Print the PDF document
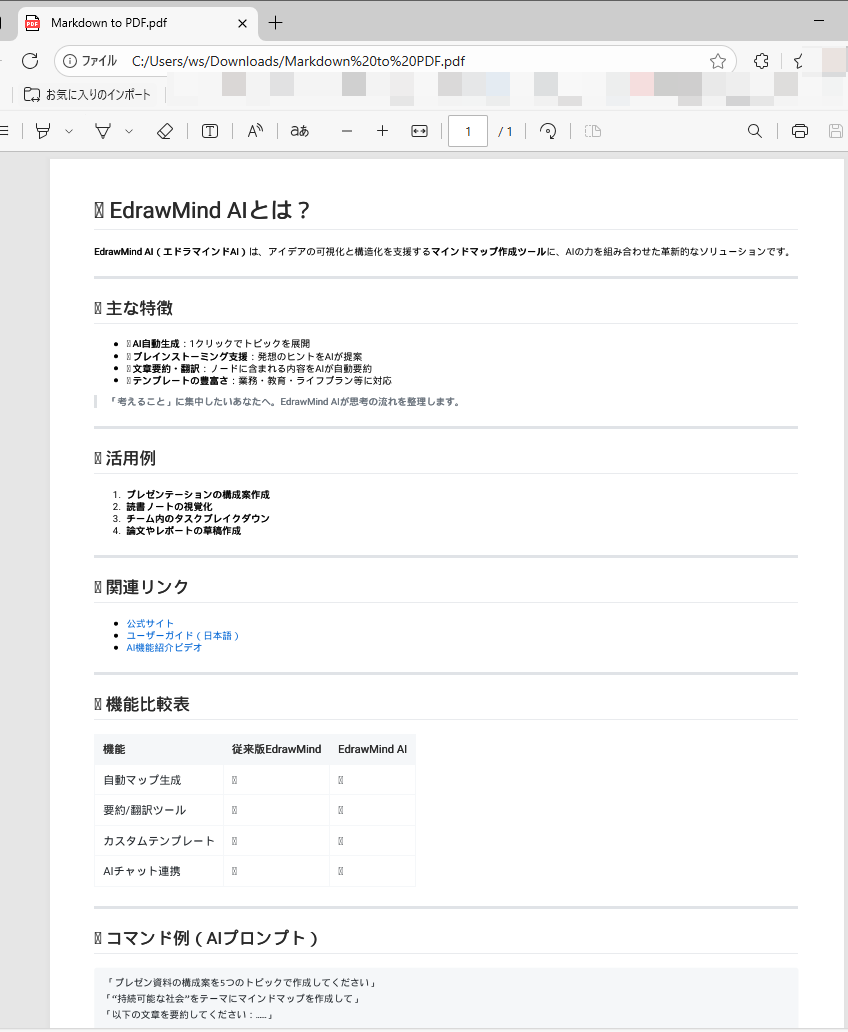The width and height of the screenshot is (848, 1032). pyautogui.click(x=799, y=131)
